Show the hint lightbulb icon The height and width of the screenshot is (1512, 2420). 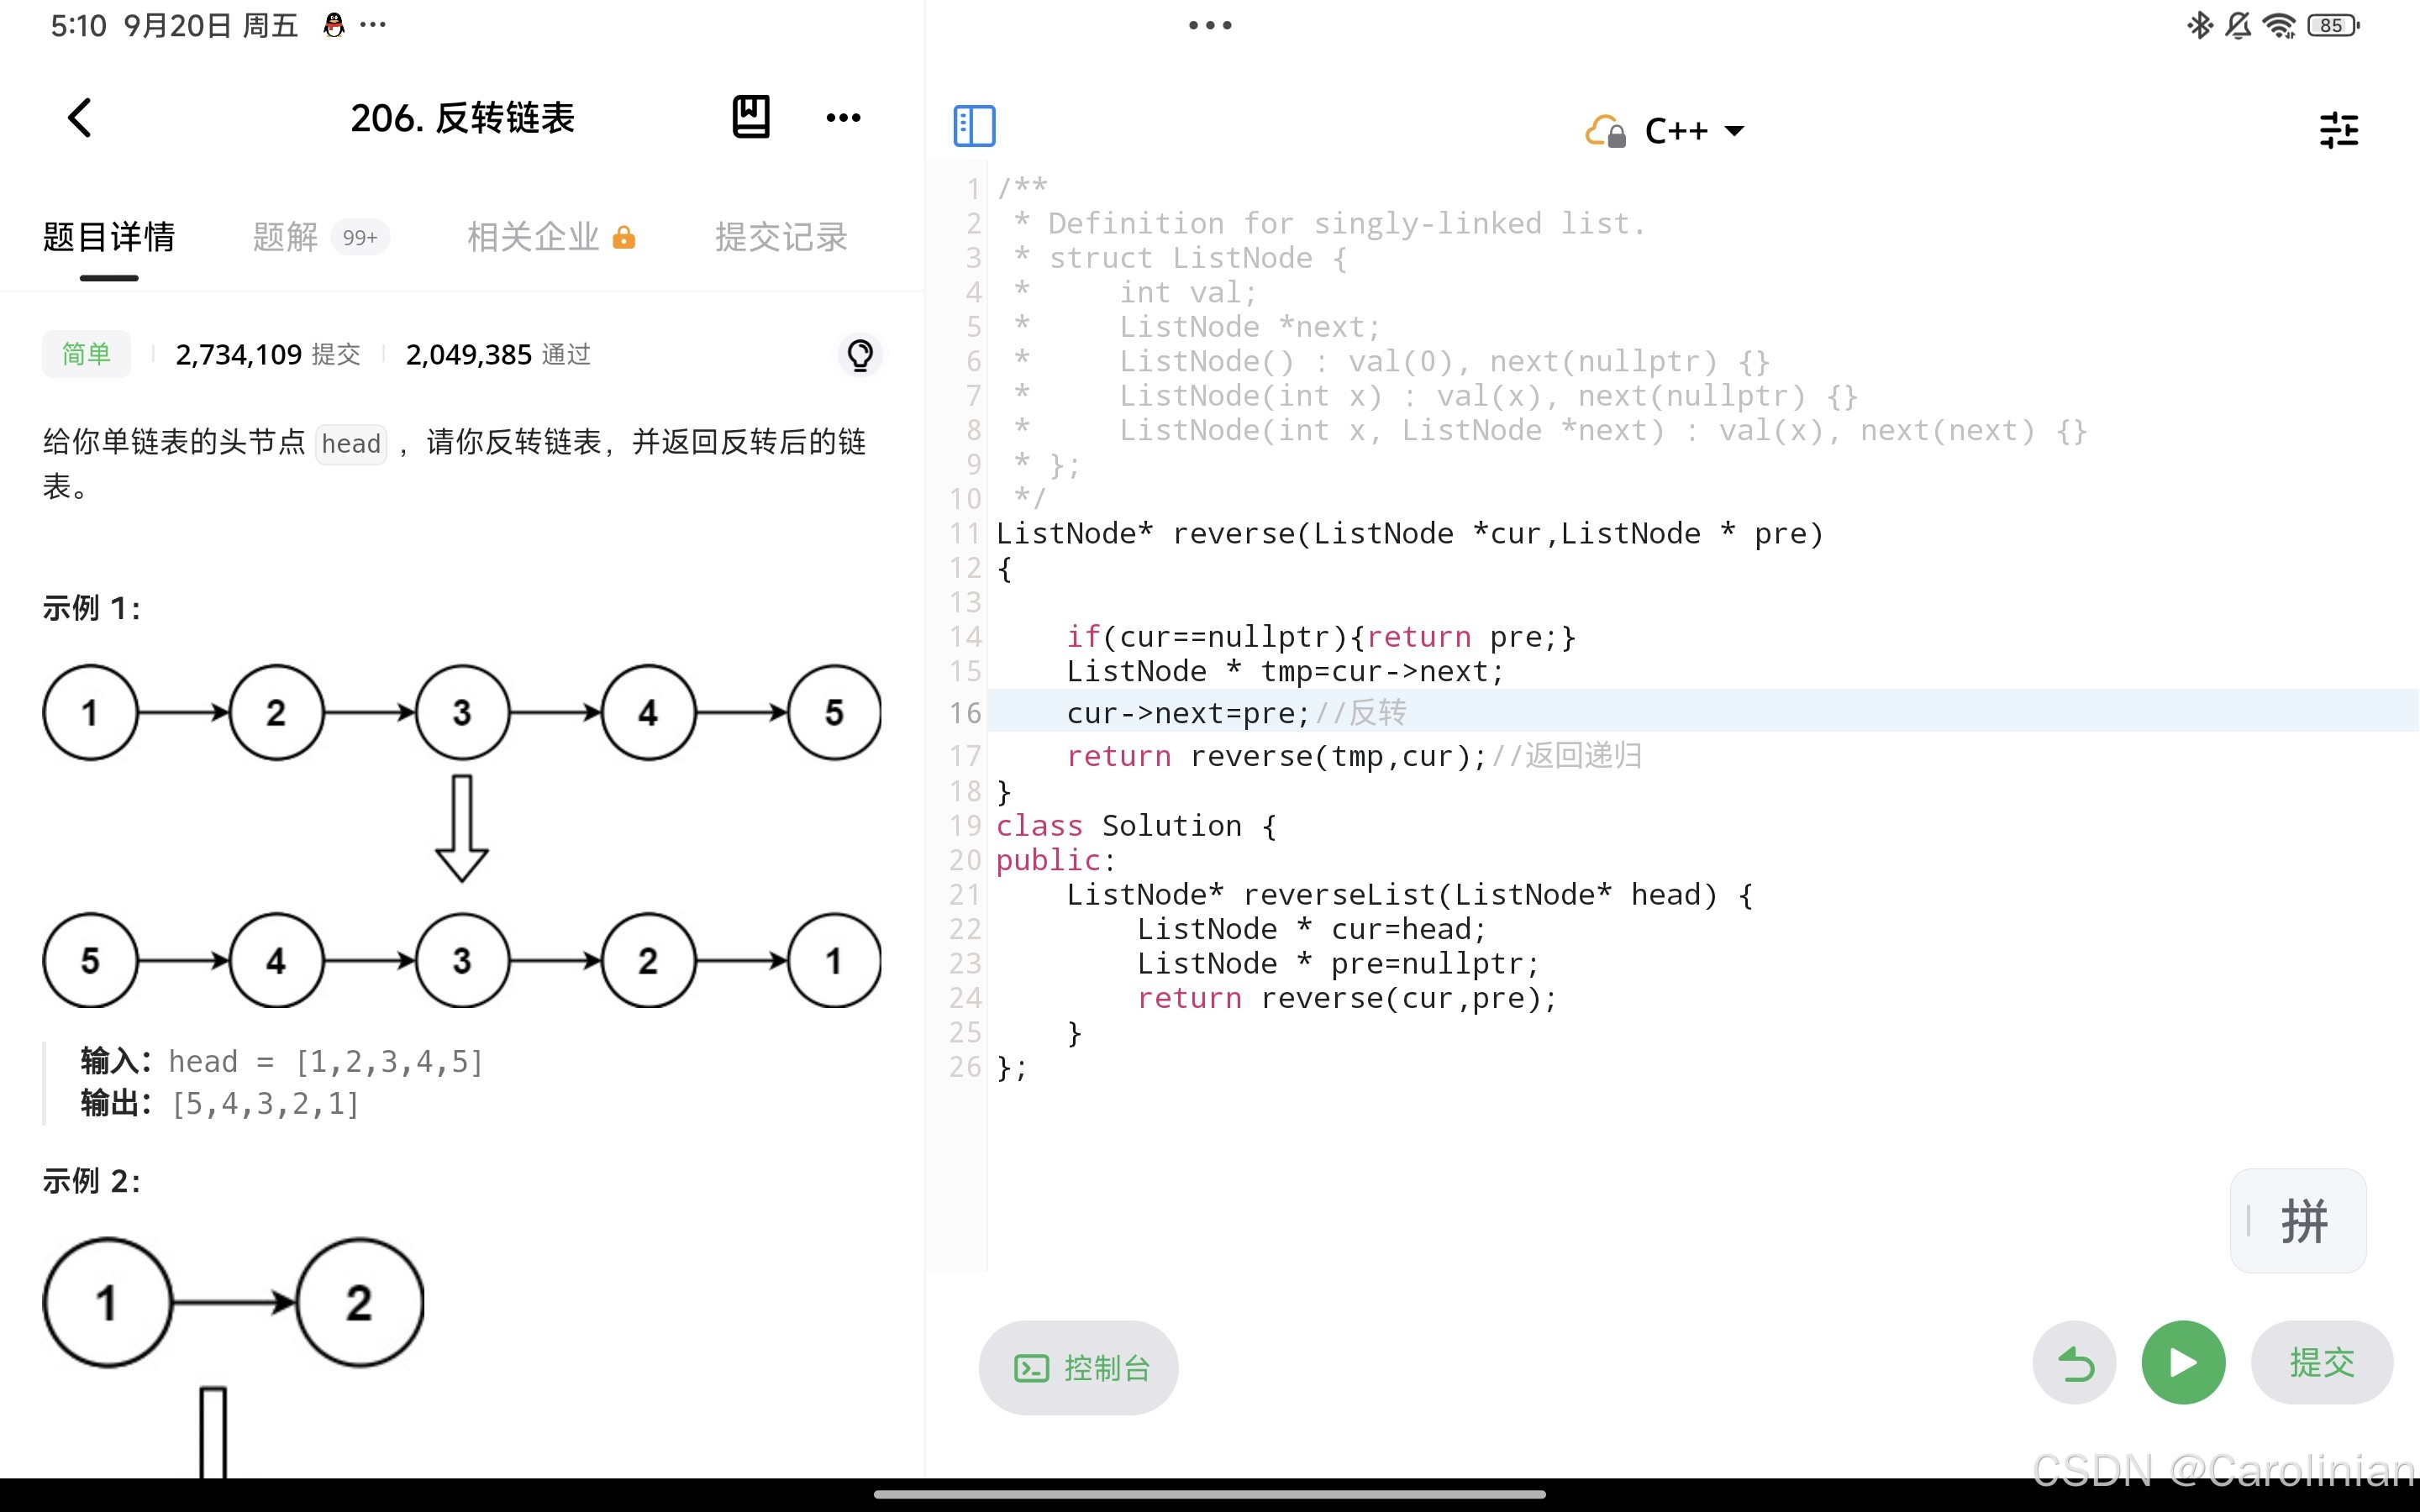tap(860, 354)
